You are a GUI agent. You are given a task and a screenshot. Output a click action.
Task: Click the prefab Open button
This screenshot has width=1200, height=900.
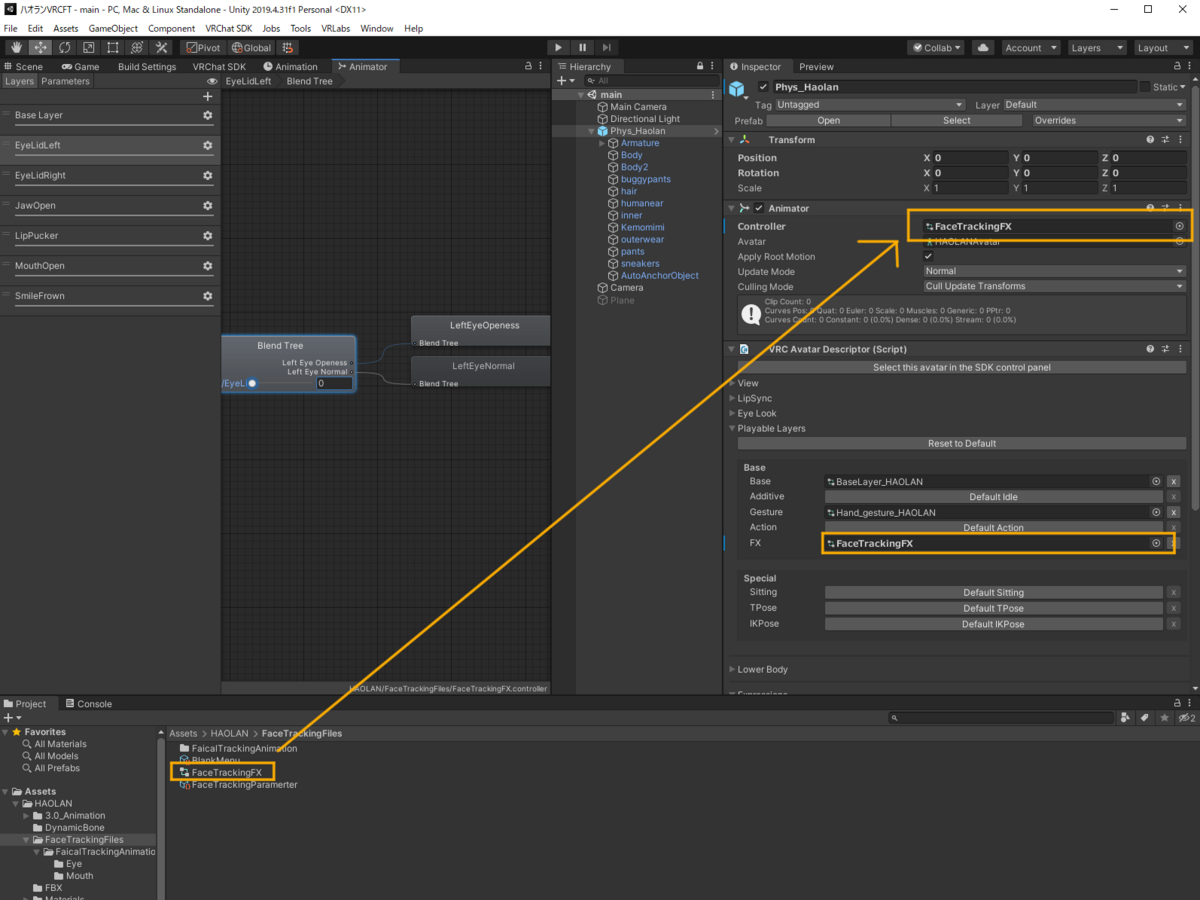tap(829, 120)
